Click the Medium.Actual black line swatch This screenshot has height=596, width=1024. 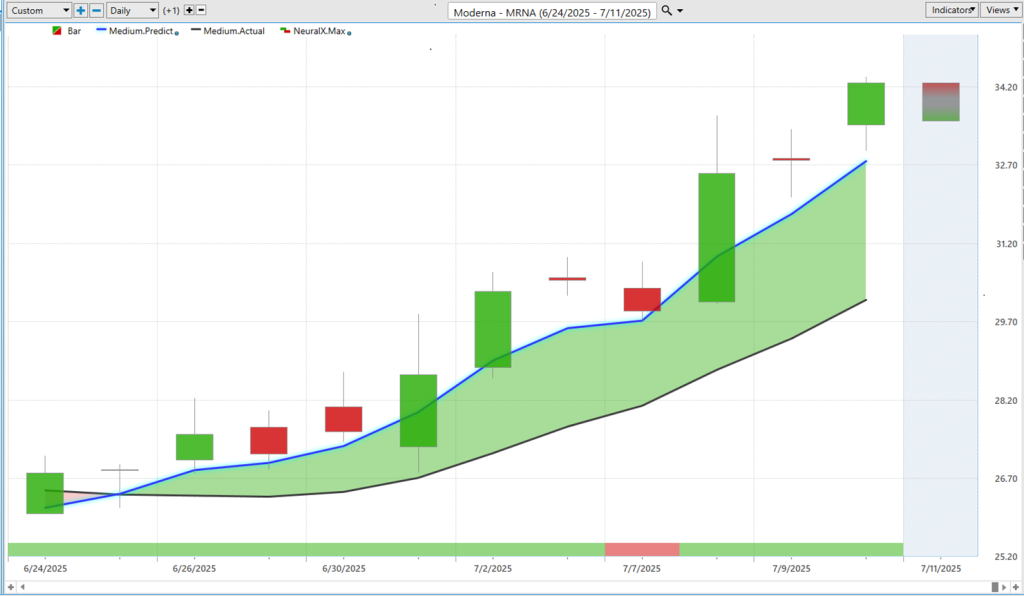click(x=196, y=30)
